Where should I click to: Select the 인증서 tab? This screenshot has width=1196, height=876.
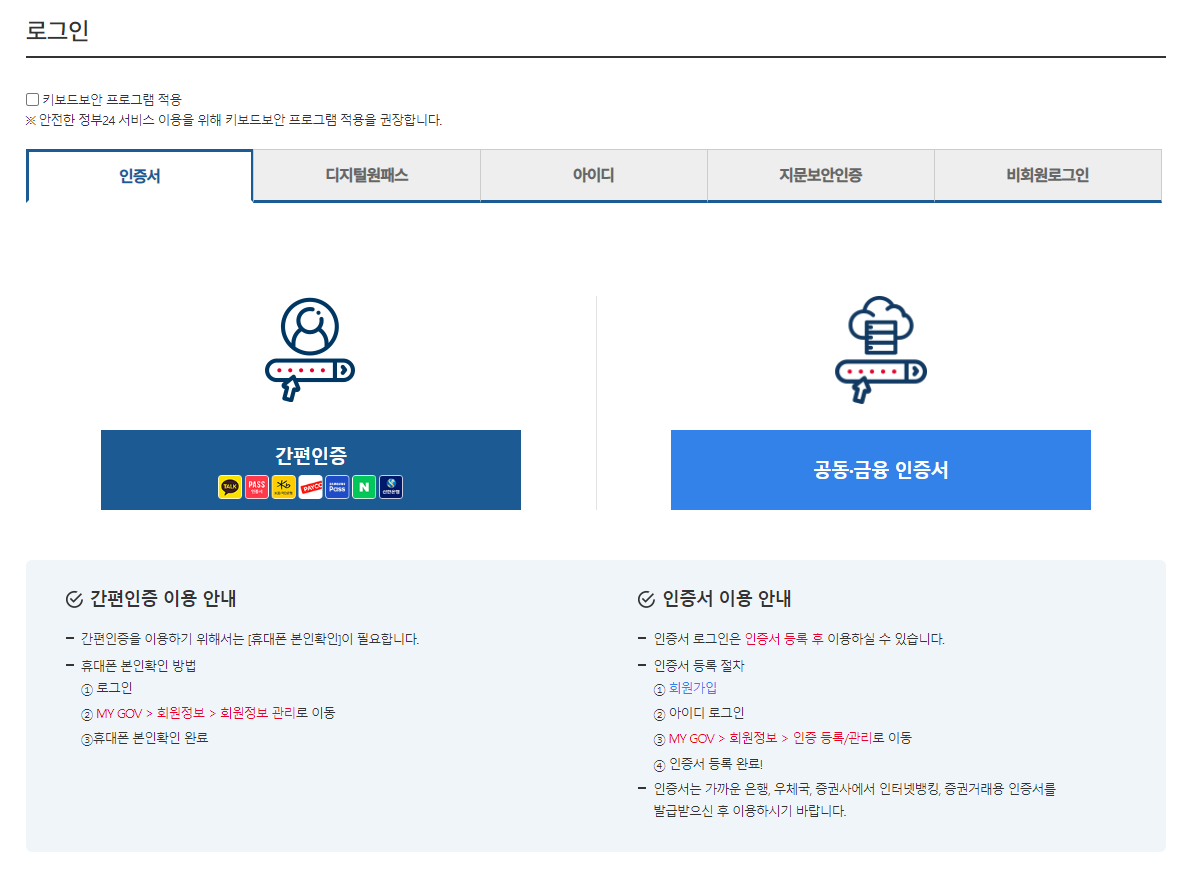[140, 176]
